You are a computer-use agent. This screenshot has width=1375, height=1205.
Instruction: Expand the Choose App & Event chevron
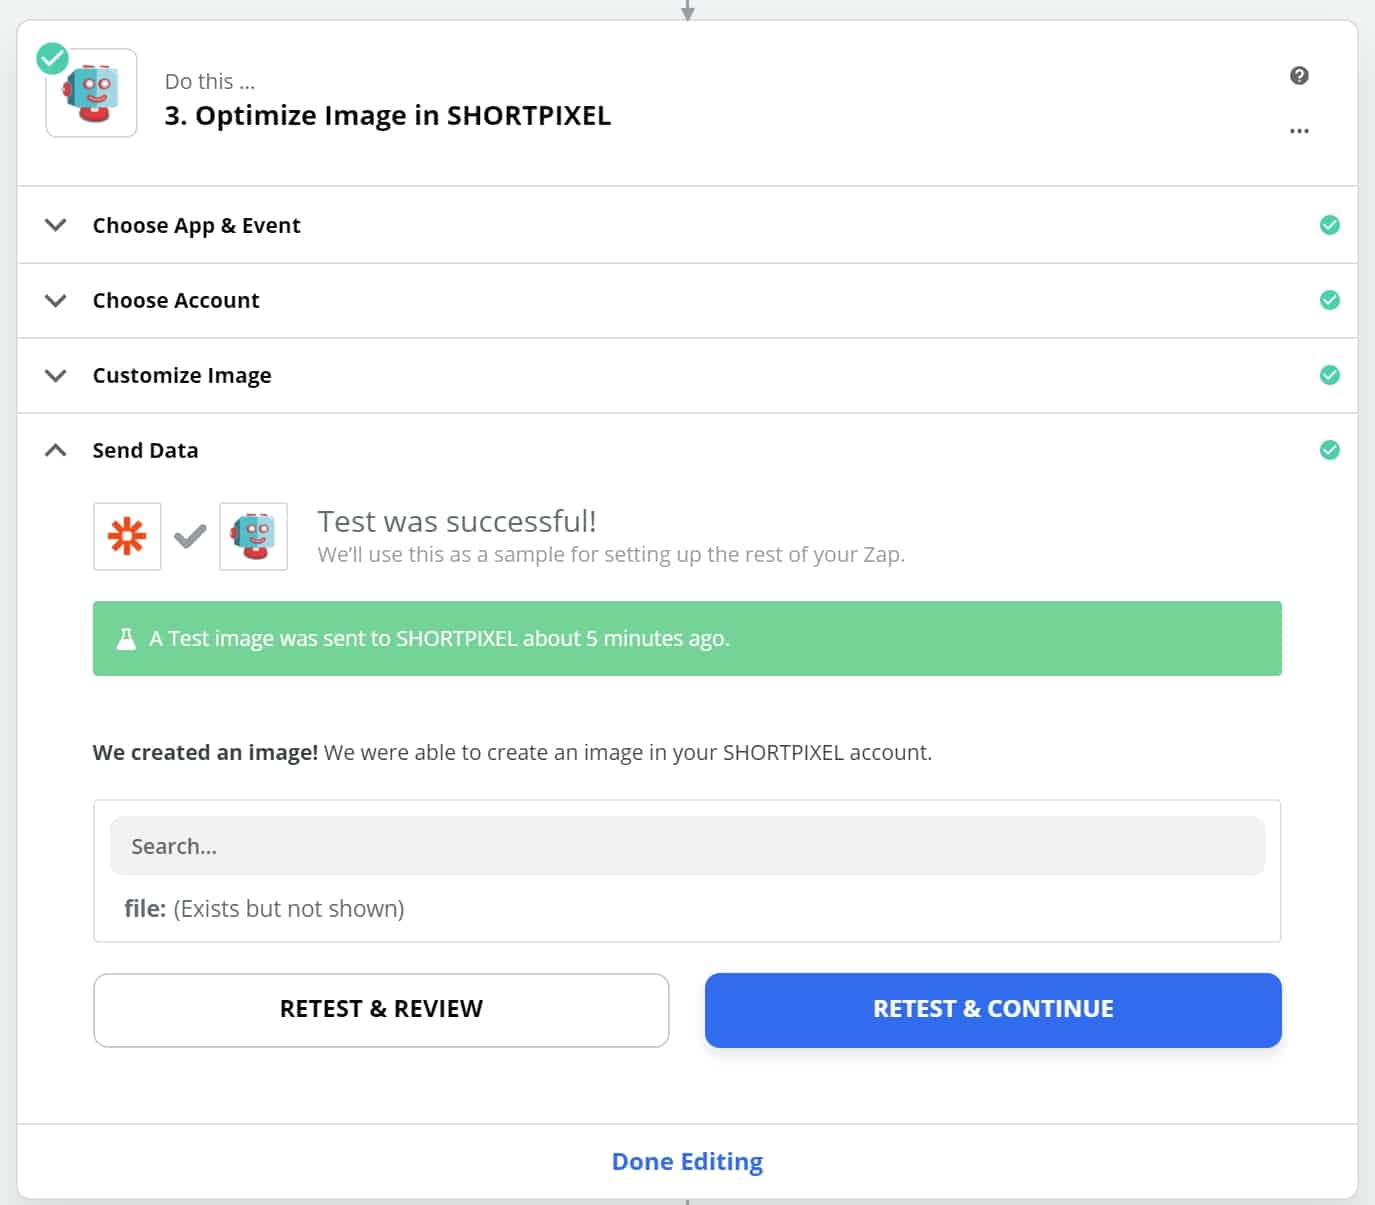click(x=56, y=225)
